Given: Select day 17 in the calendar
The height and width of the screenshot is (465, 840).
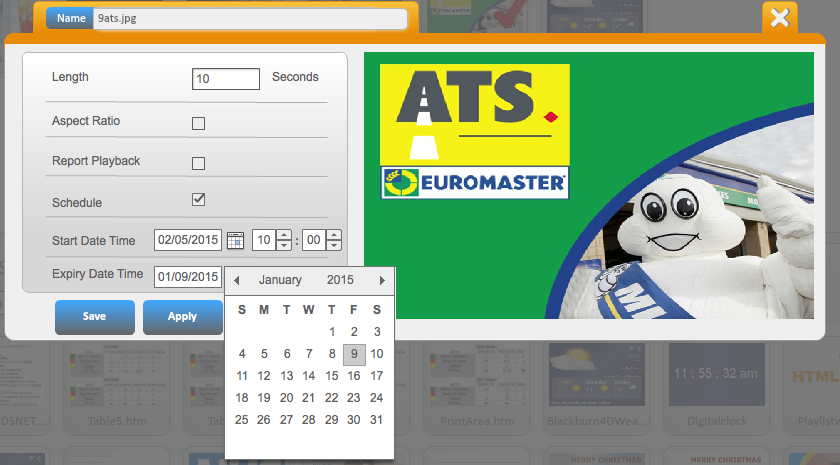Looking at the screenshot, I should coord(377,377).
